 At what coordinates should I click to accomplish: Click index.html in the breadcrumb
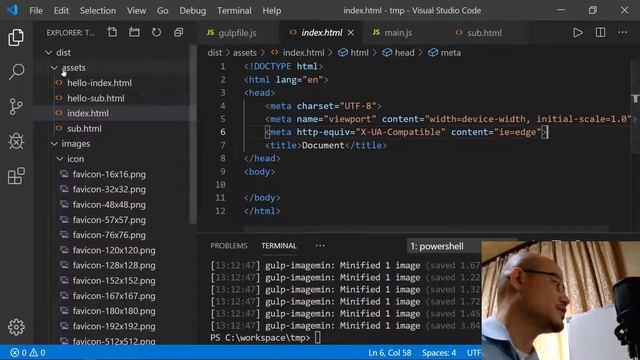[x=303, y=53]
